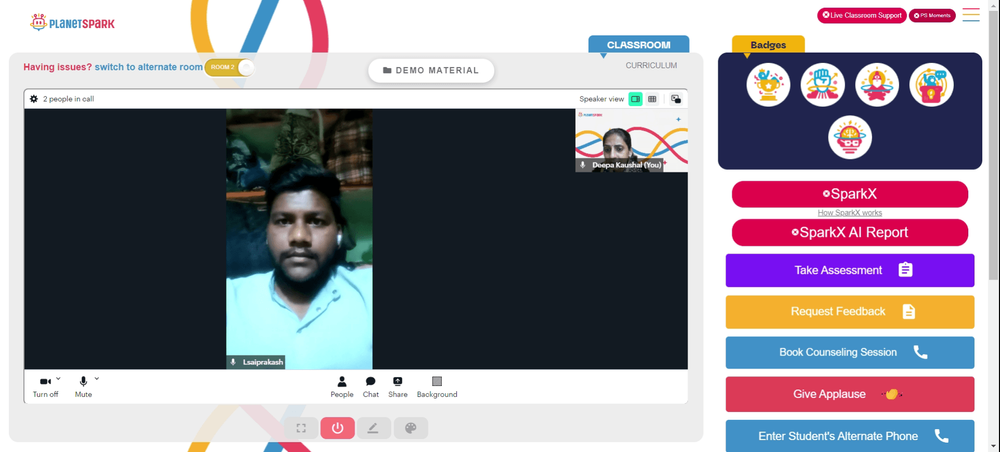Open the color palette tool
This screenshot has width=1000, height=452.
(411, 428)
